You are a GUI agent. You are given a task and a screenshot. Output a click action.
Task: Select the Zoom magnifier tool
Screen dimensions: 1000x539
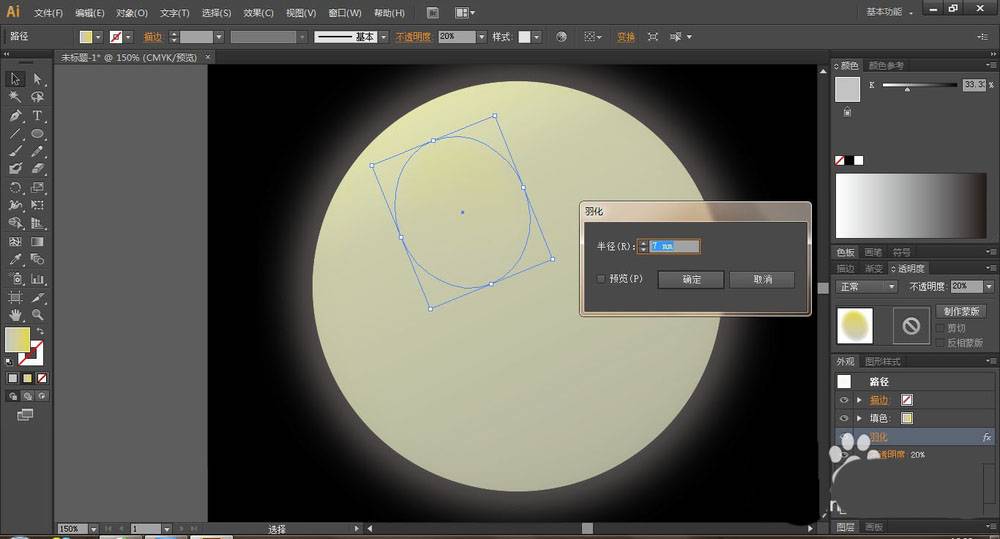(37, 315)
